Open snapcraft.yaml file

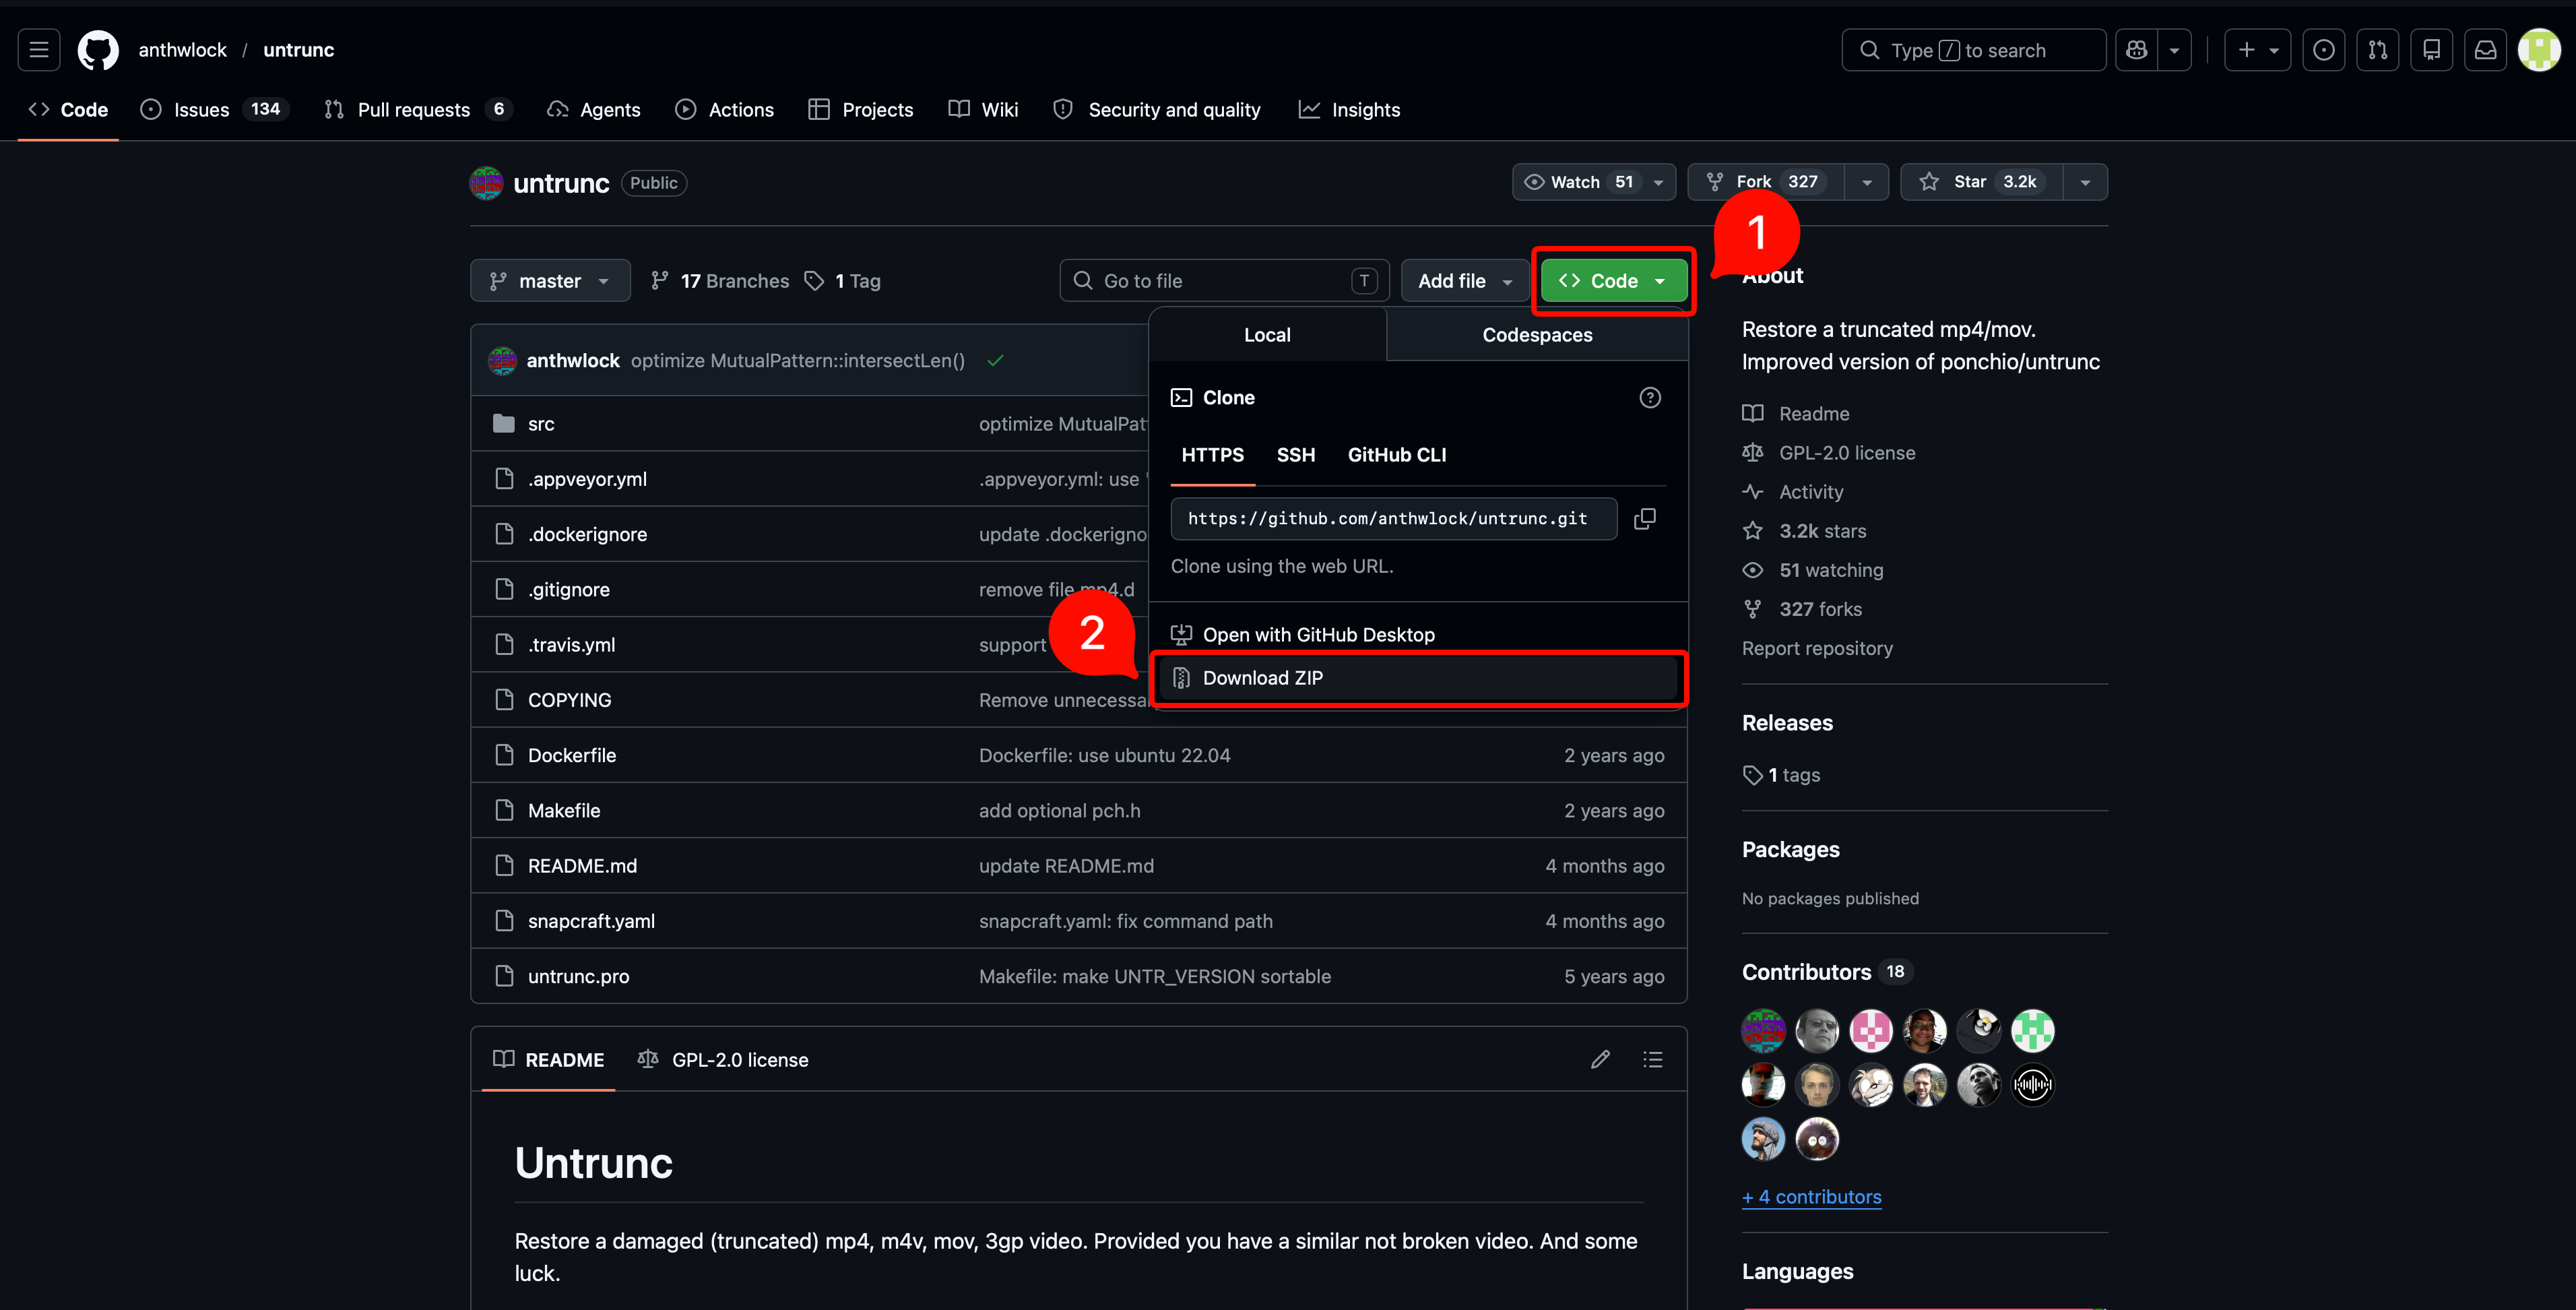(591, 921)
